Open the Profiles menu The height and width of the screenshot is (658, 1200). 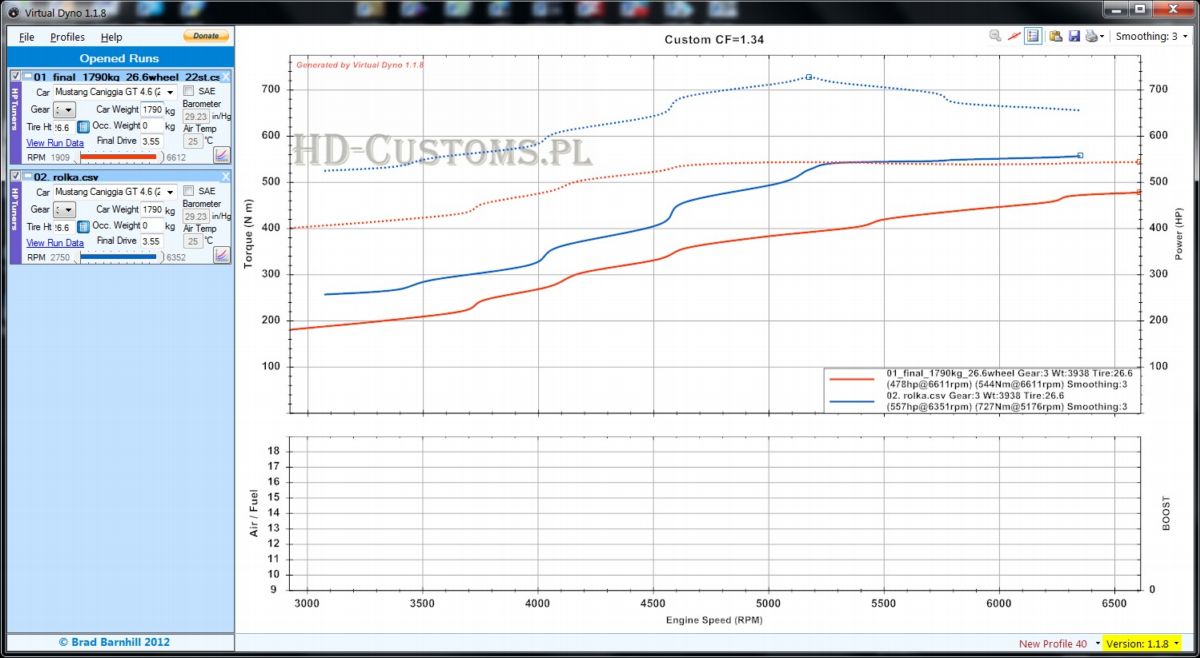tap(68, 37)
